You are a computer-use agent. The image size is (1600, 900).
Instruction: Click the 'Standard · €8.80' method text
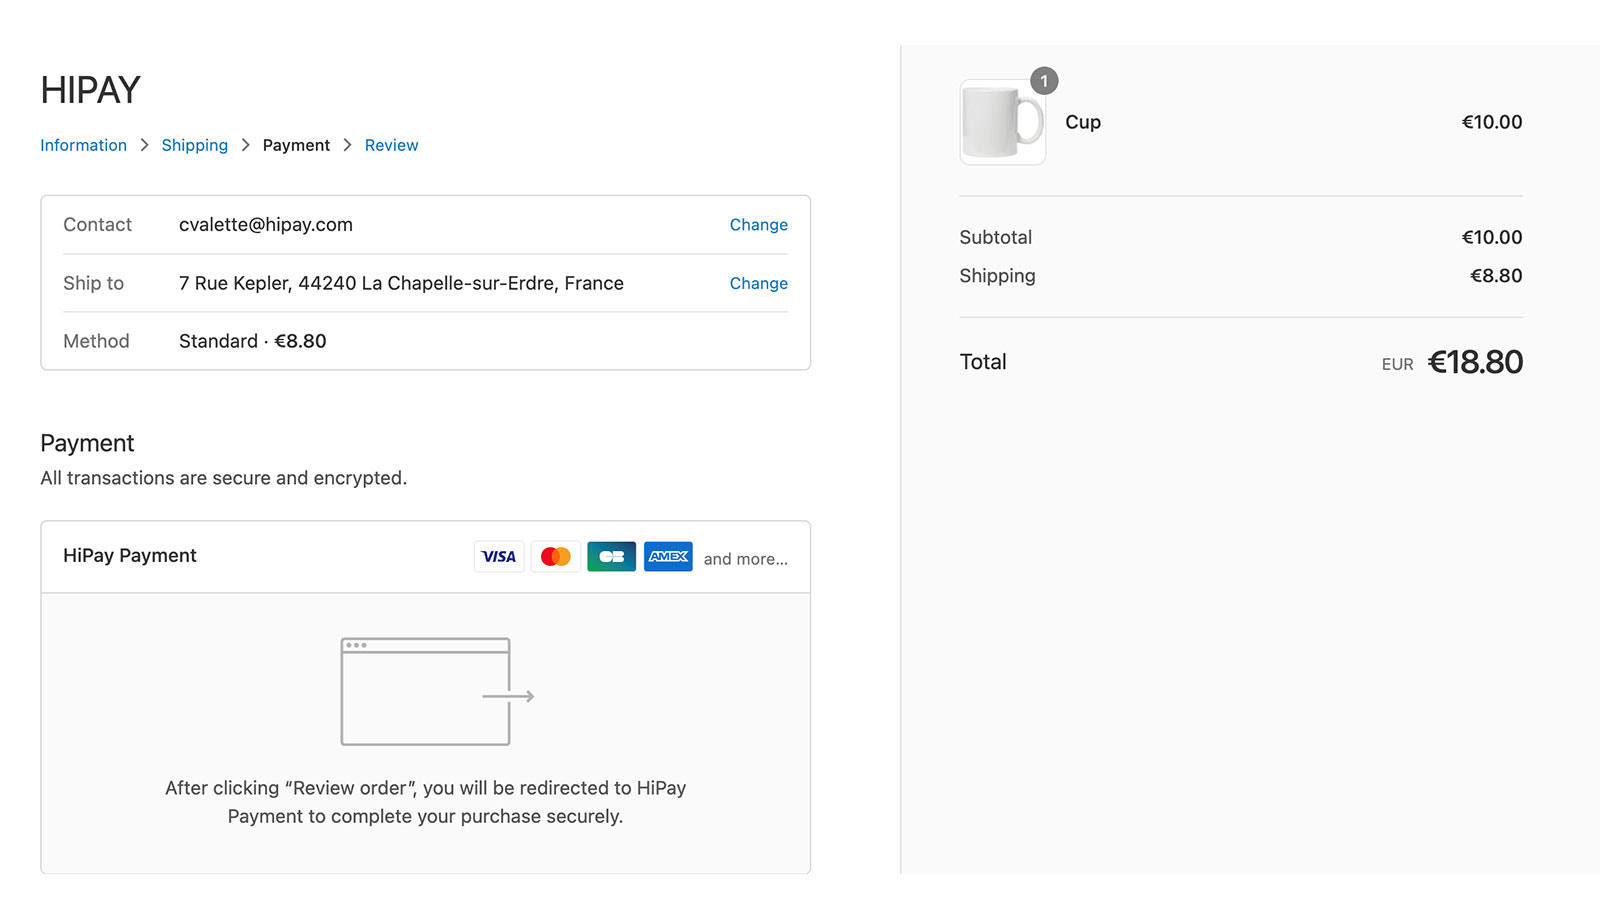[x=252, y=341]
